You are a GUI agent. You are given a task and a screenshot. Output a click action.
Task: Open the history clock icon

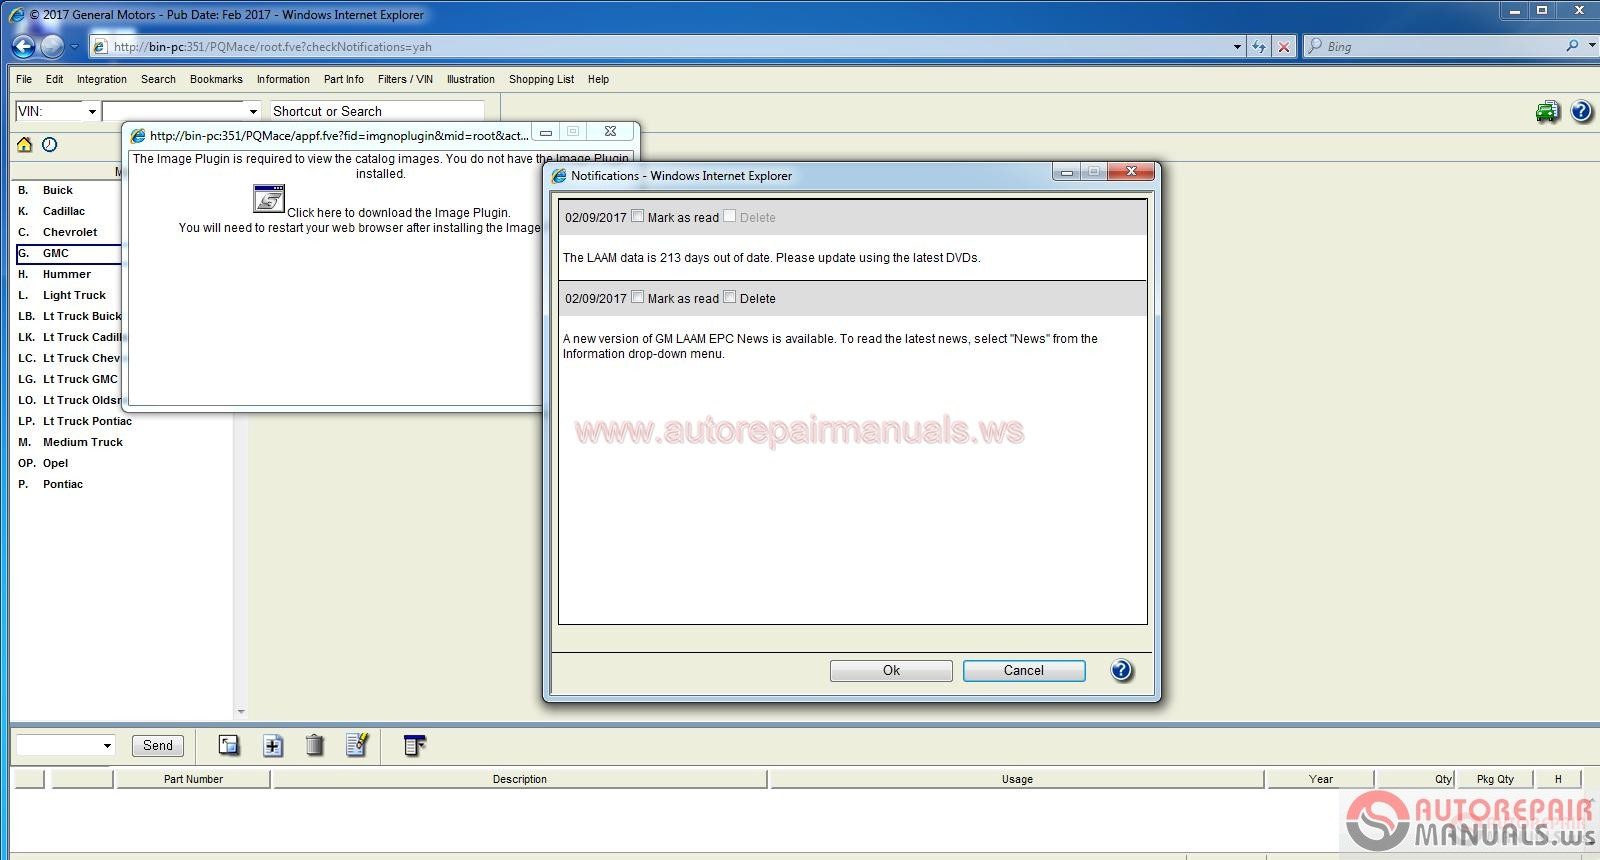[49, 145]
